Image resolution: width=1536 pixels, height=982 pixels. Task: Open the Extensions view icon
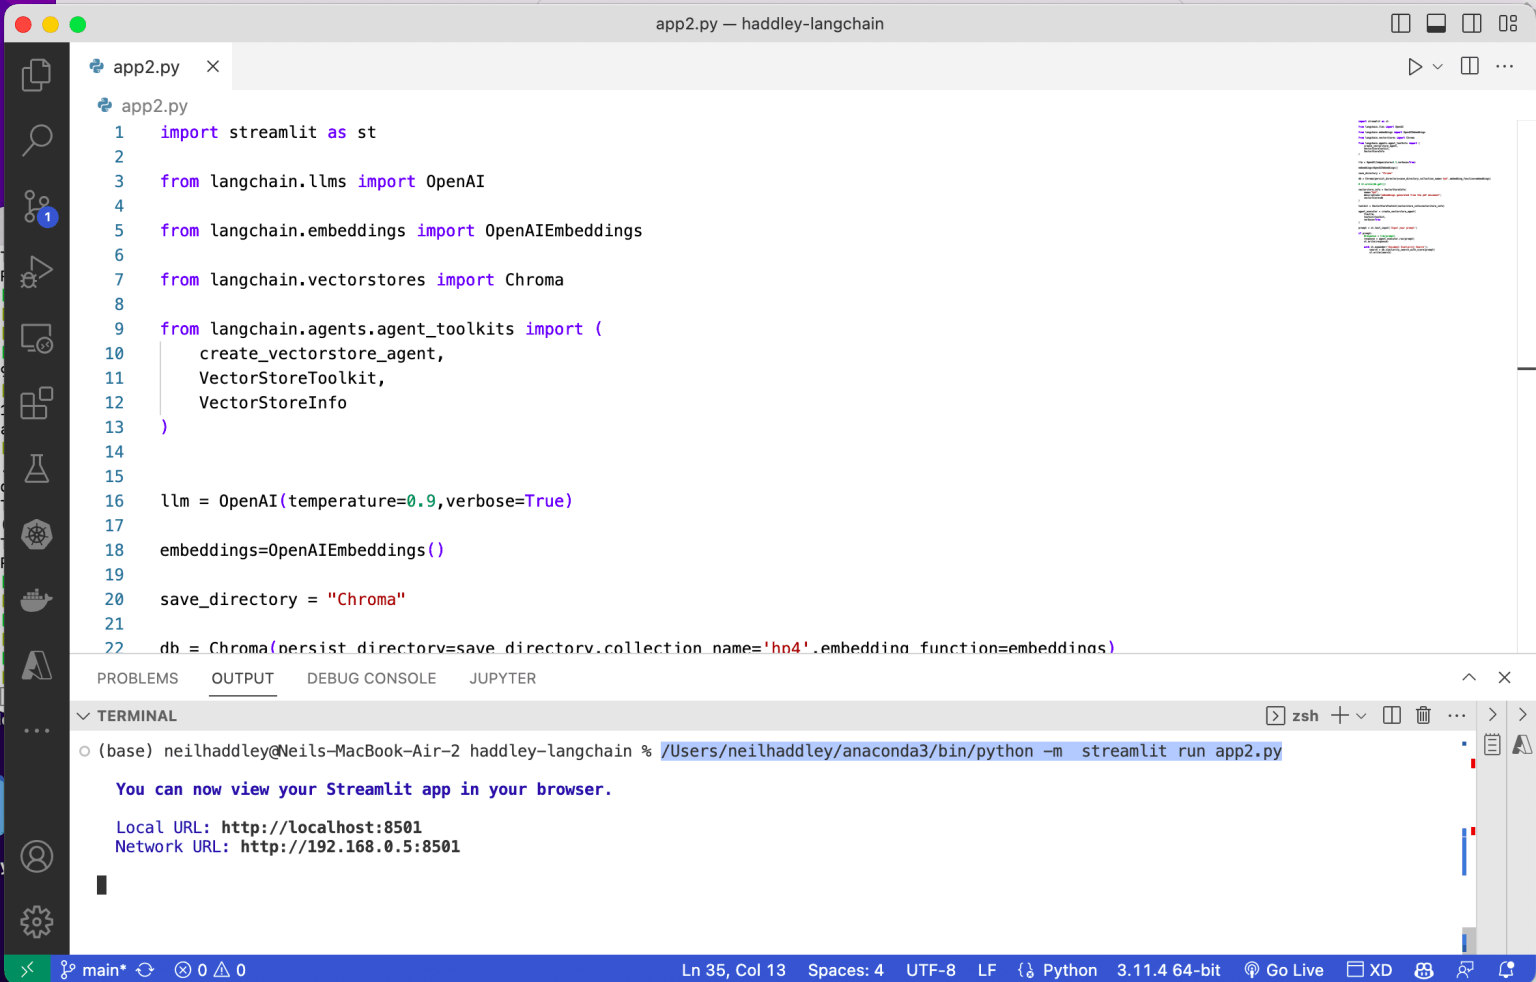[x=36, y=404]
